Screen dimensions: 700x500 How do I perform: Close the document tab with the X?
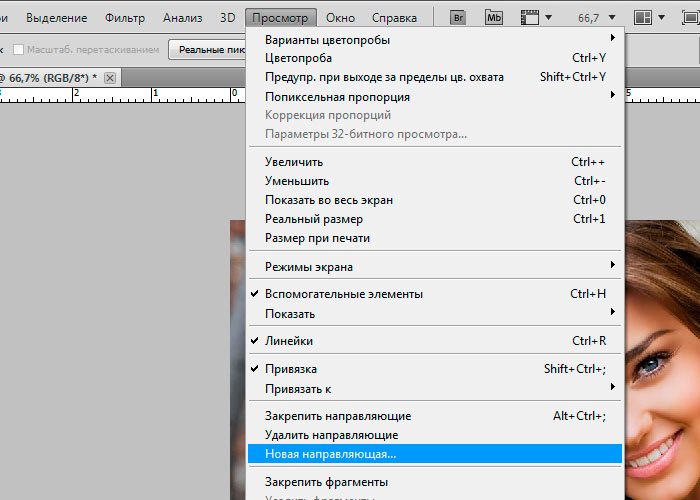click(x=110, y=78)
